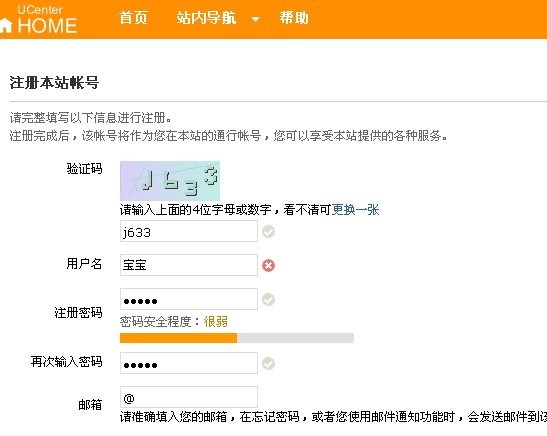
Task: Click the checkmark icon next to 注册密码 field
Action: pyautogui.click(x=268, y=299)
